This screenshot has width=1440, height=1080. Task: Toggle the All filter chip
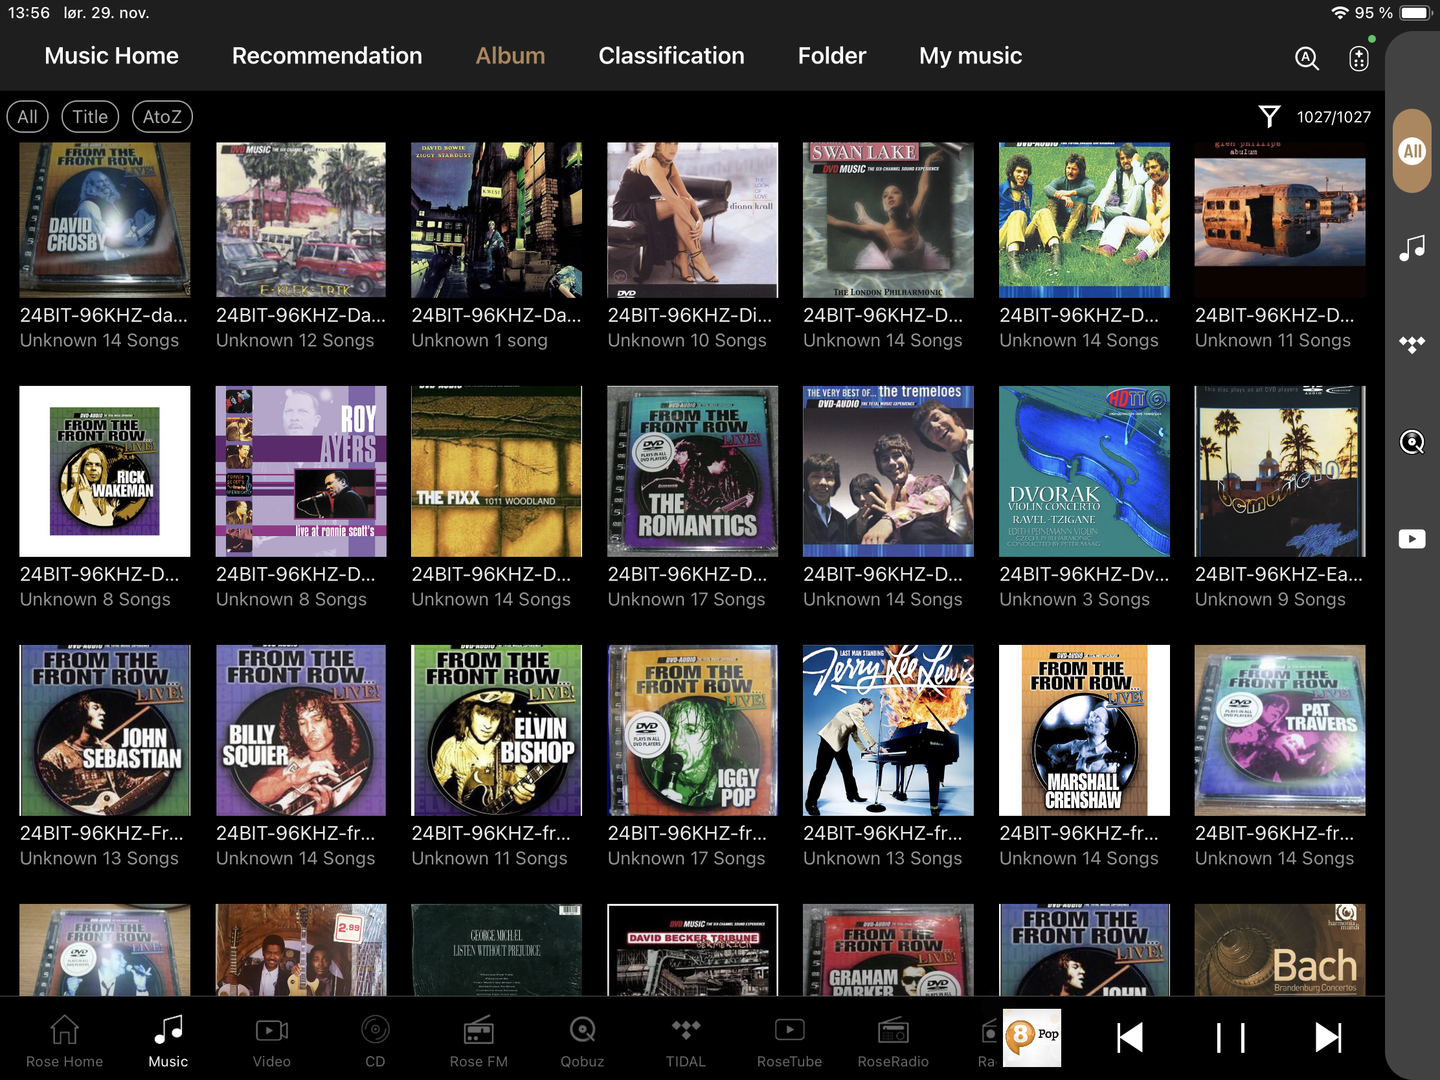click(x=27, y=117)
